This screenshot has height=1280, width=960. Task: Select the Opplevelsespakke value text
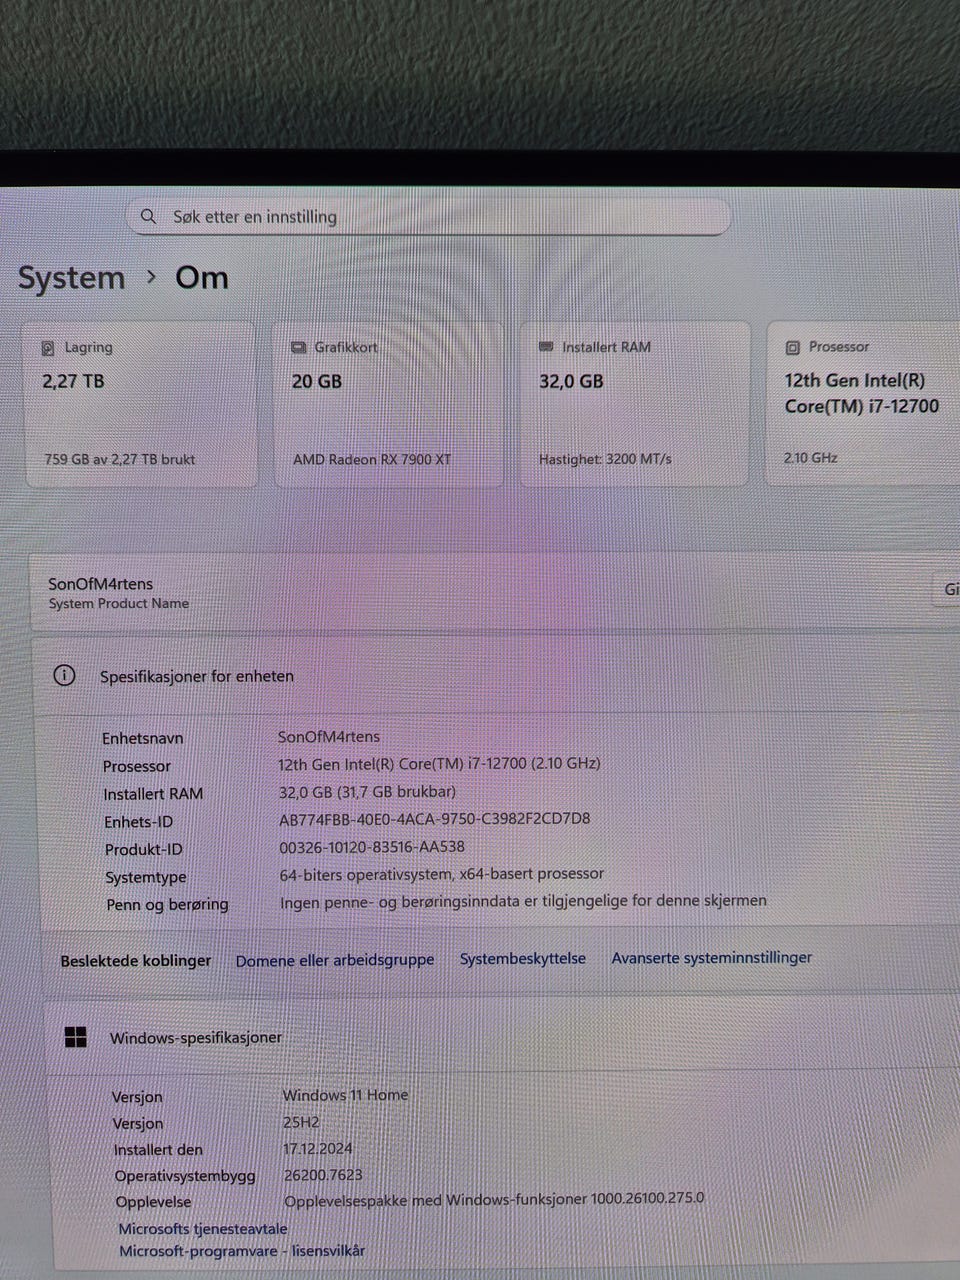tap(494, 1199)
